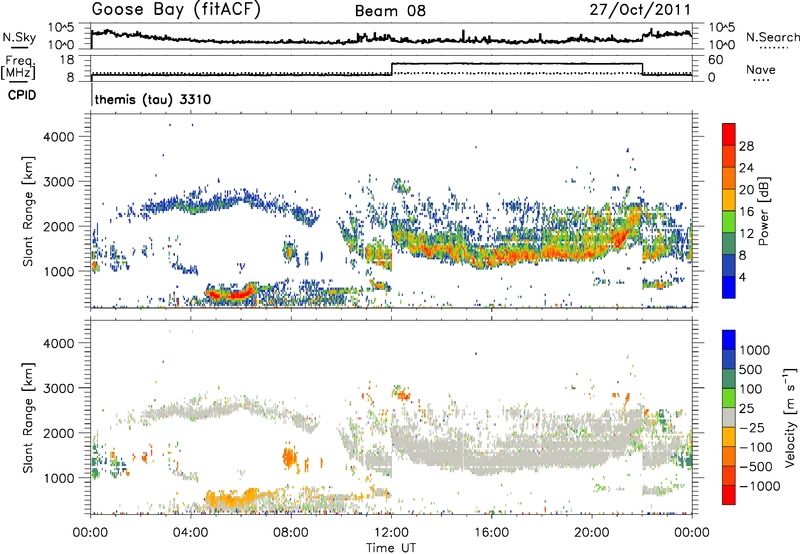Click the 'Goose Bay (fitACF)' title text
The width and height of the screenshot is (800, 554).
click(176, 10)
